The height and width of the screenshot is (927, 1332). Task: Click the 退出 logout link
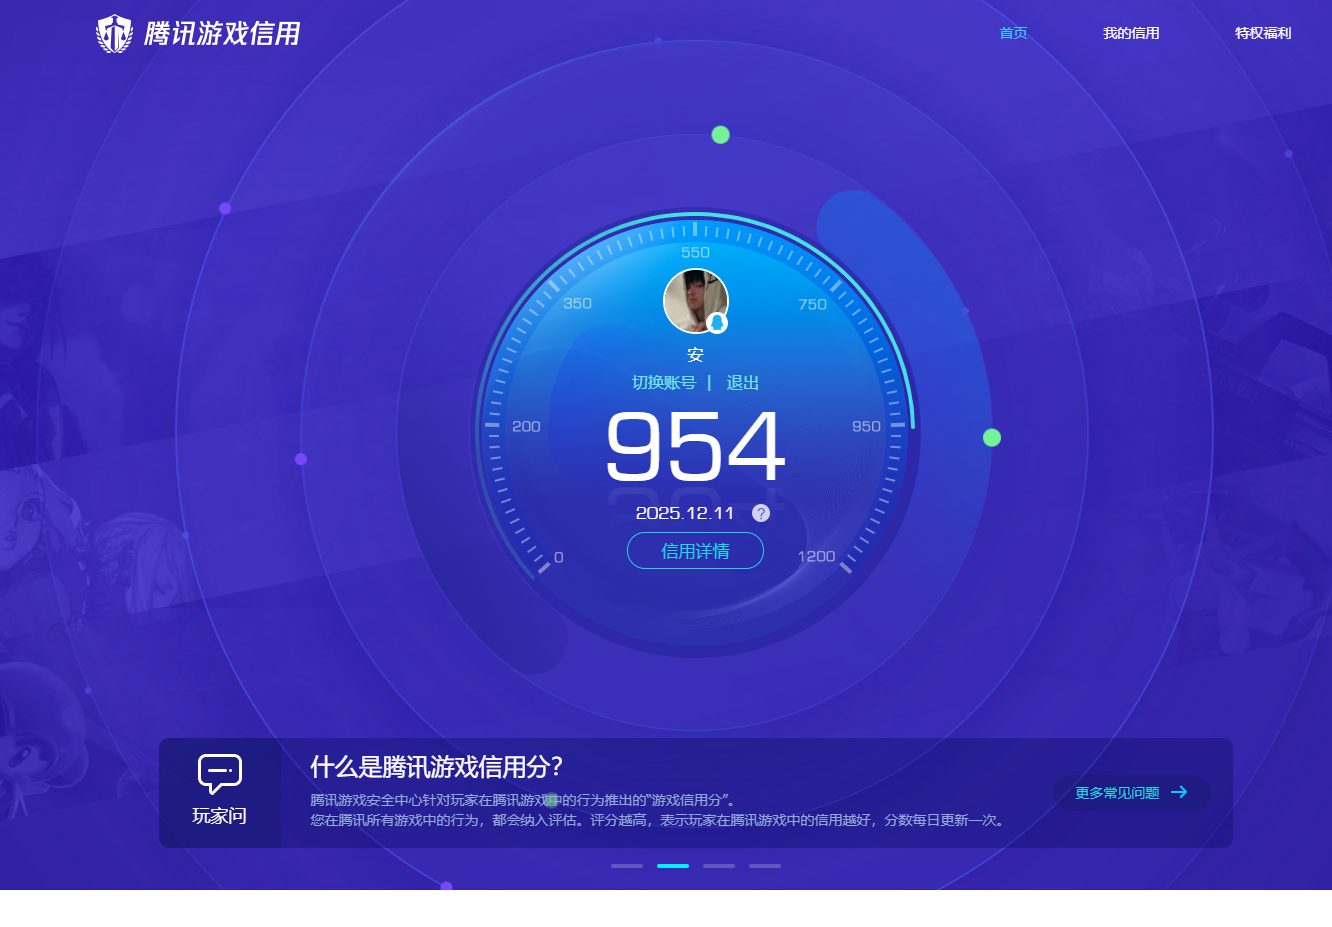coord(741,382)
